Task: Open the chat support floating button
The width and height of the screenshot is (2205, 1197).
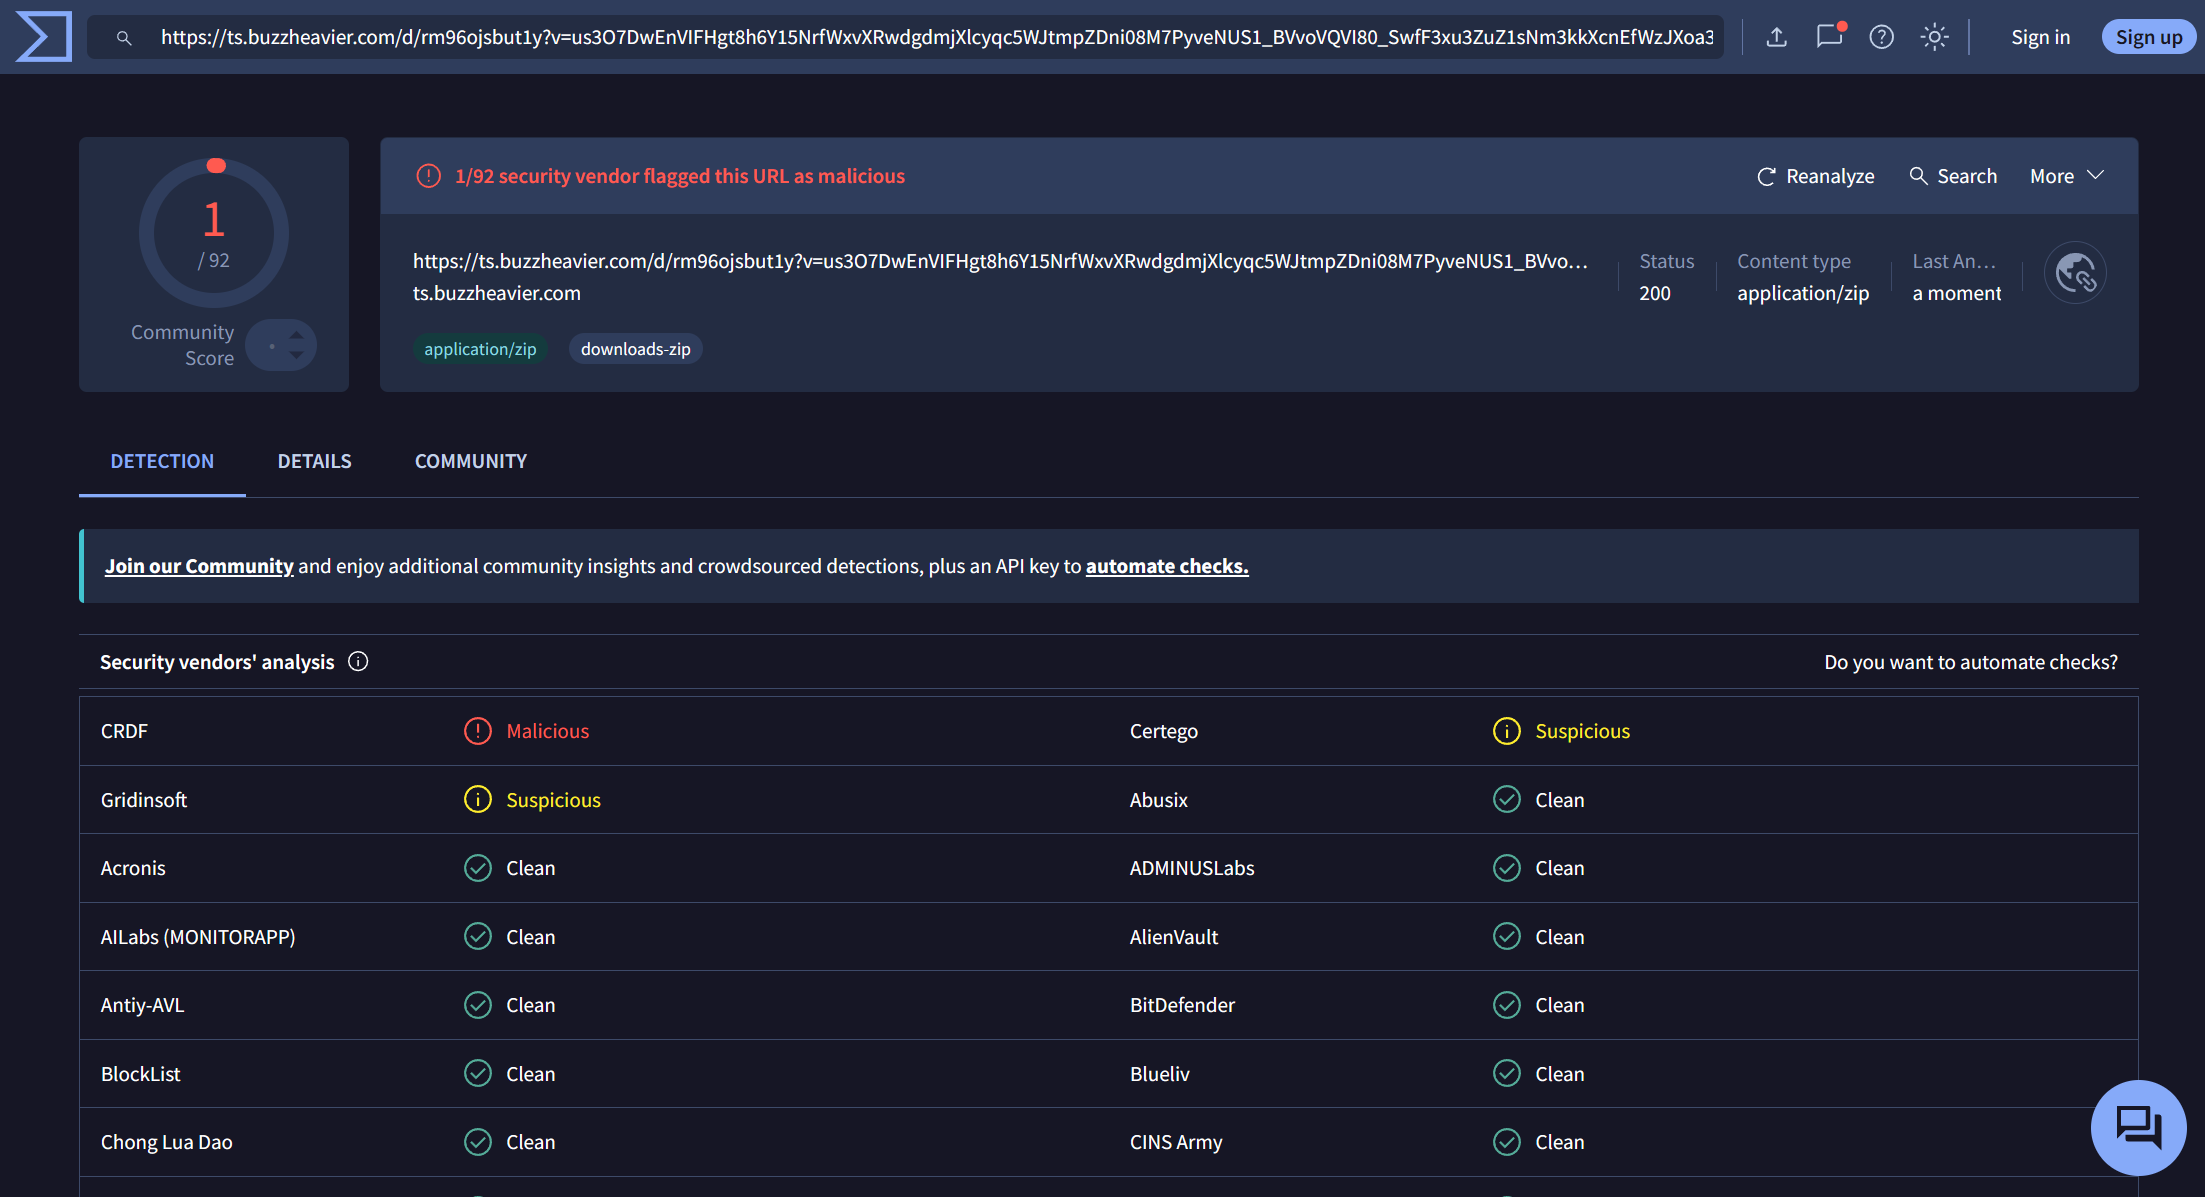Action: [x=2138, y=1127]
